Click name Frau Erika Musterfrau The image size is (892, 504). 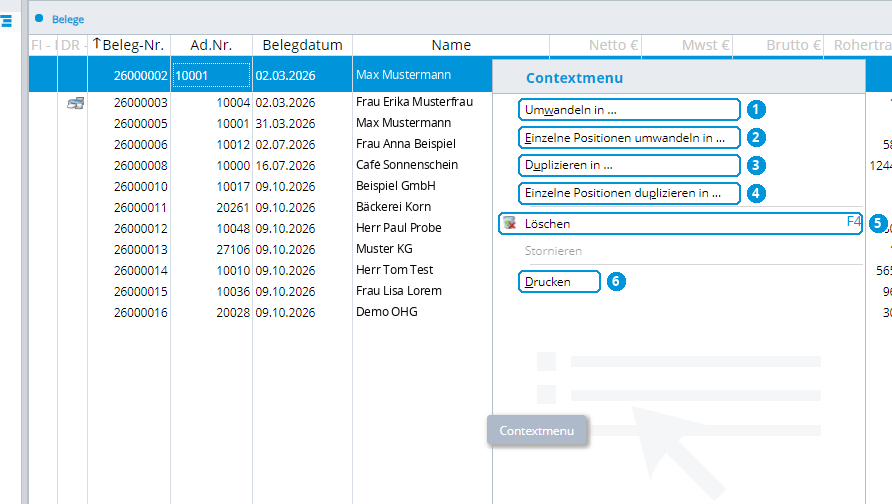(x=414, y=102)
